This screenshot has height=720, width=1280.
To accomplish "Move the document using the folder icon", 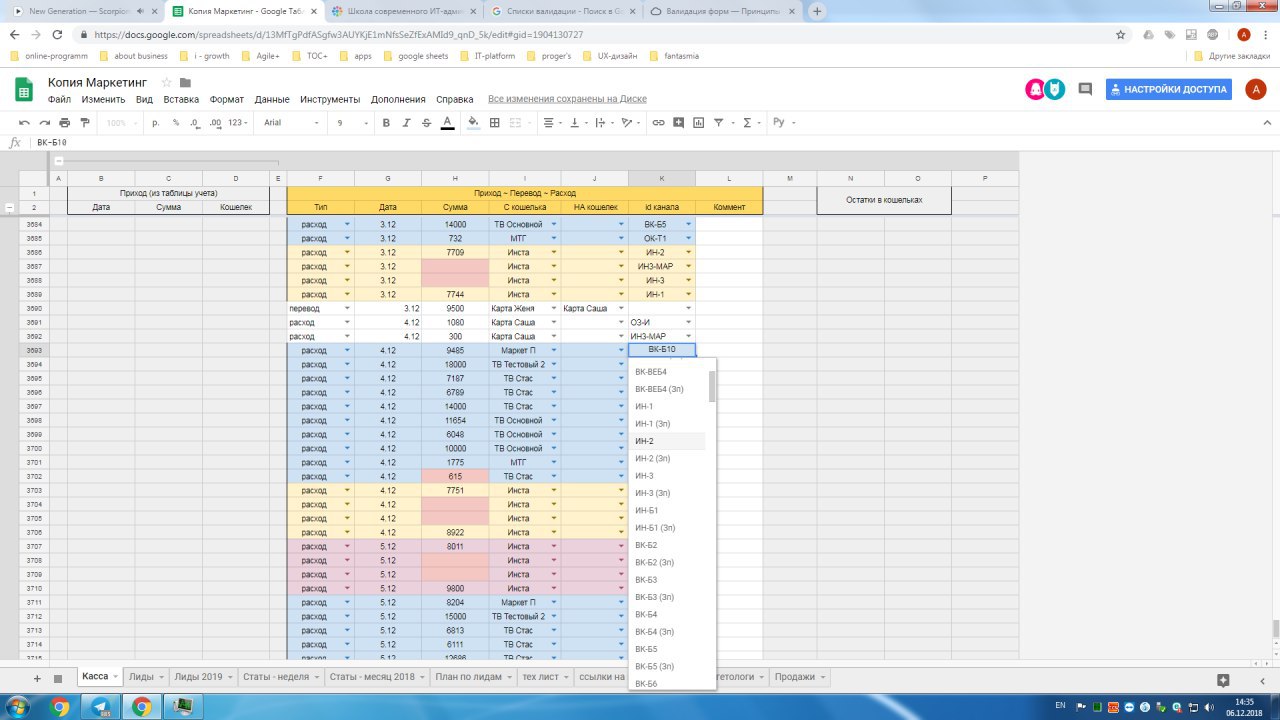I will pos(185,82).
